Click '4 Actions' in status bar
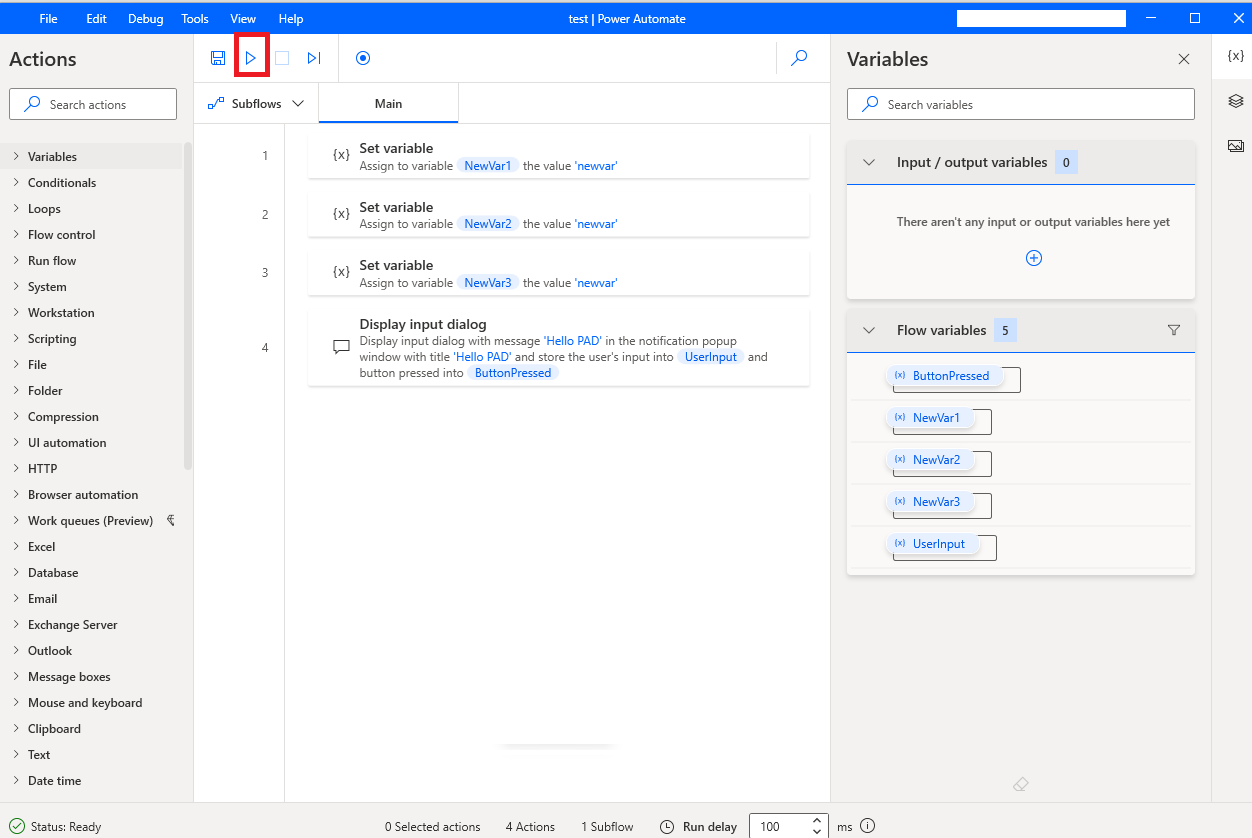Image resolution: width=1252 pixels, height=838 pixels. pos(530,827)
